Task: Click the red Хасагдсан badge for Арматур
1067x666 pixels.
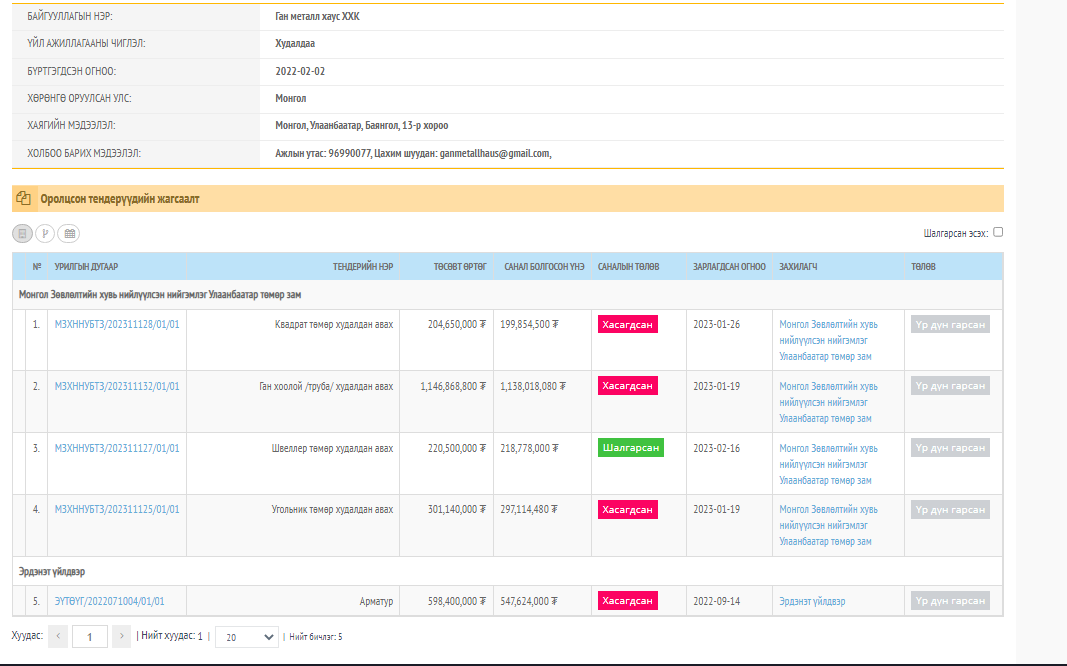Action: 627,601
